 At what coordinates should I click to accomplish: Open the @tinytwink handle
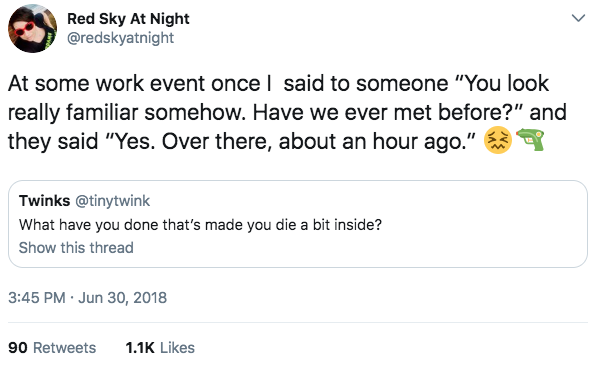point(113,201)
